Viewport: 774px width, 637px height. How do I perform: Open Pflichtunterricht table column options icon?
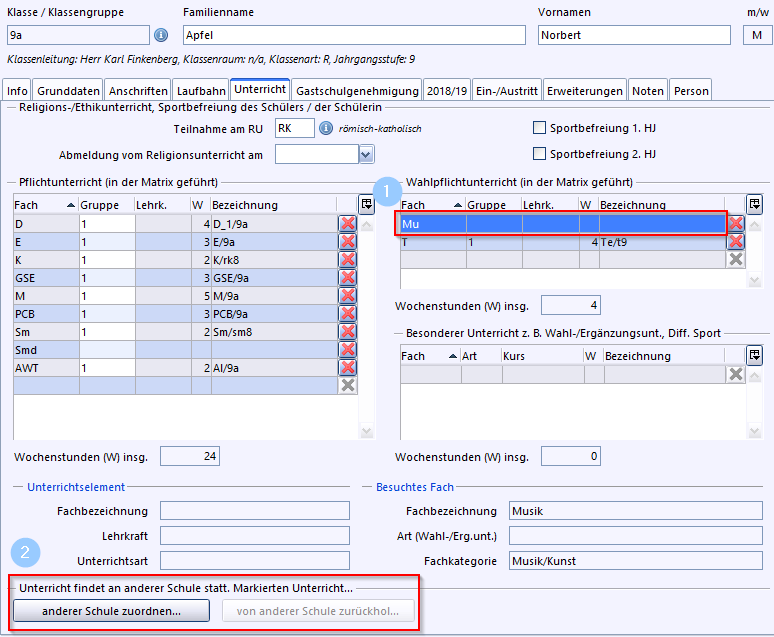pyautogui.click(x=367, y=204)
